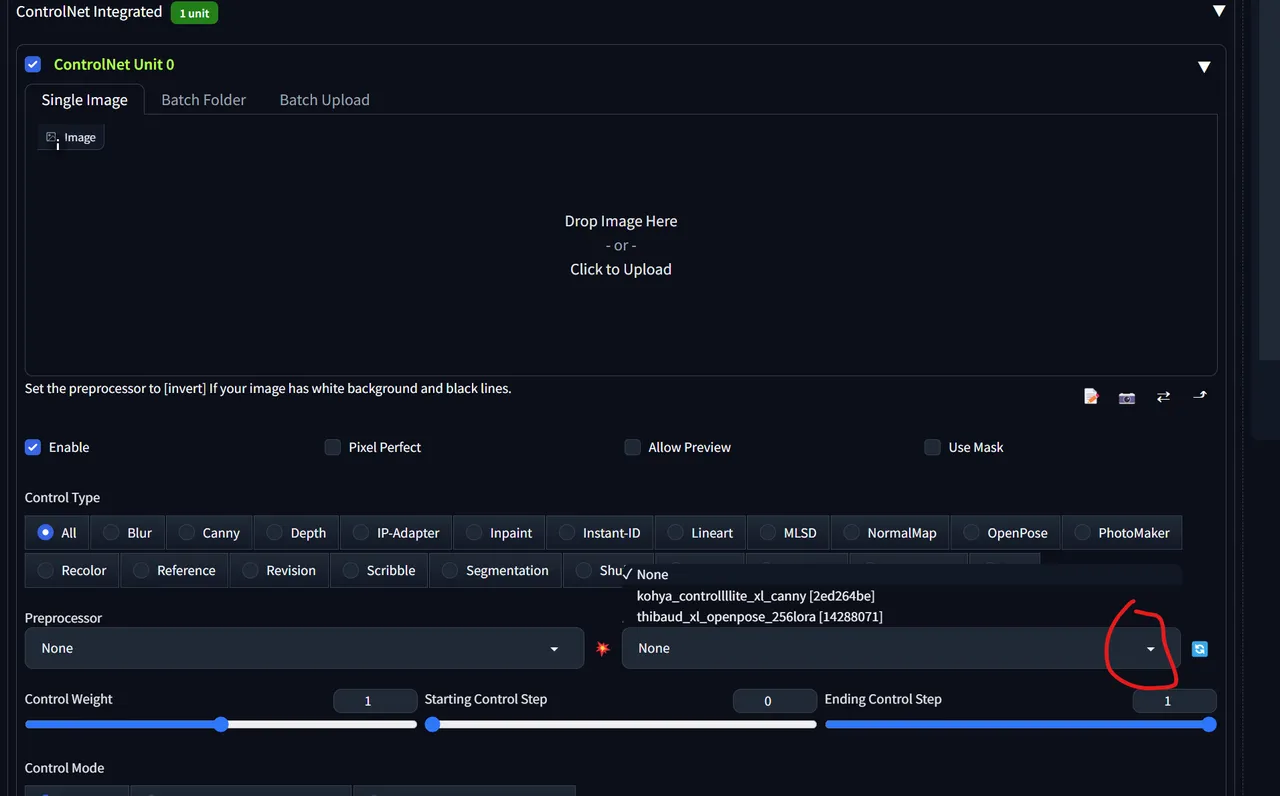Switch to the Batch Upload tab

[x=324, y=100]
